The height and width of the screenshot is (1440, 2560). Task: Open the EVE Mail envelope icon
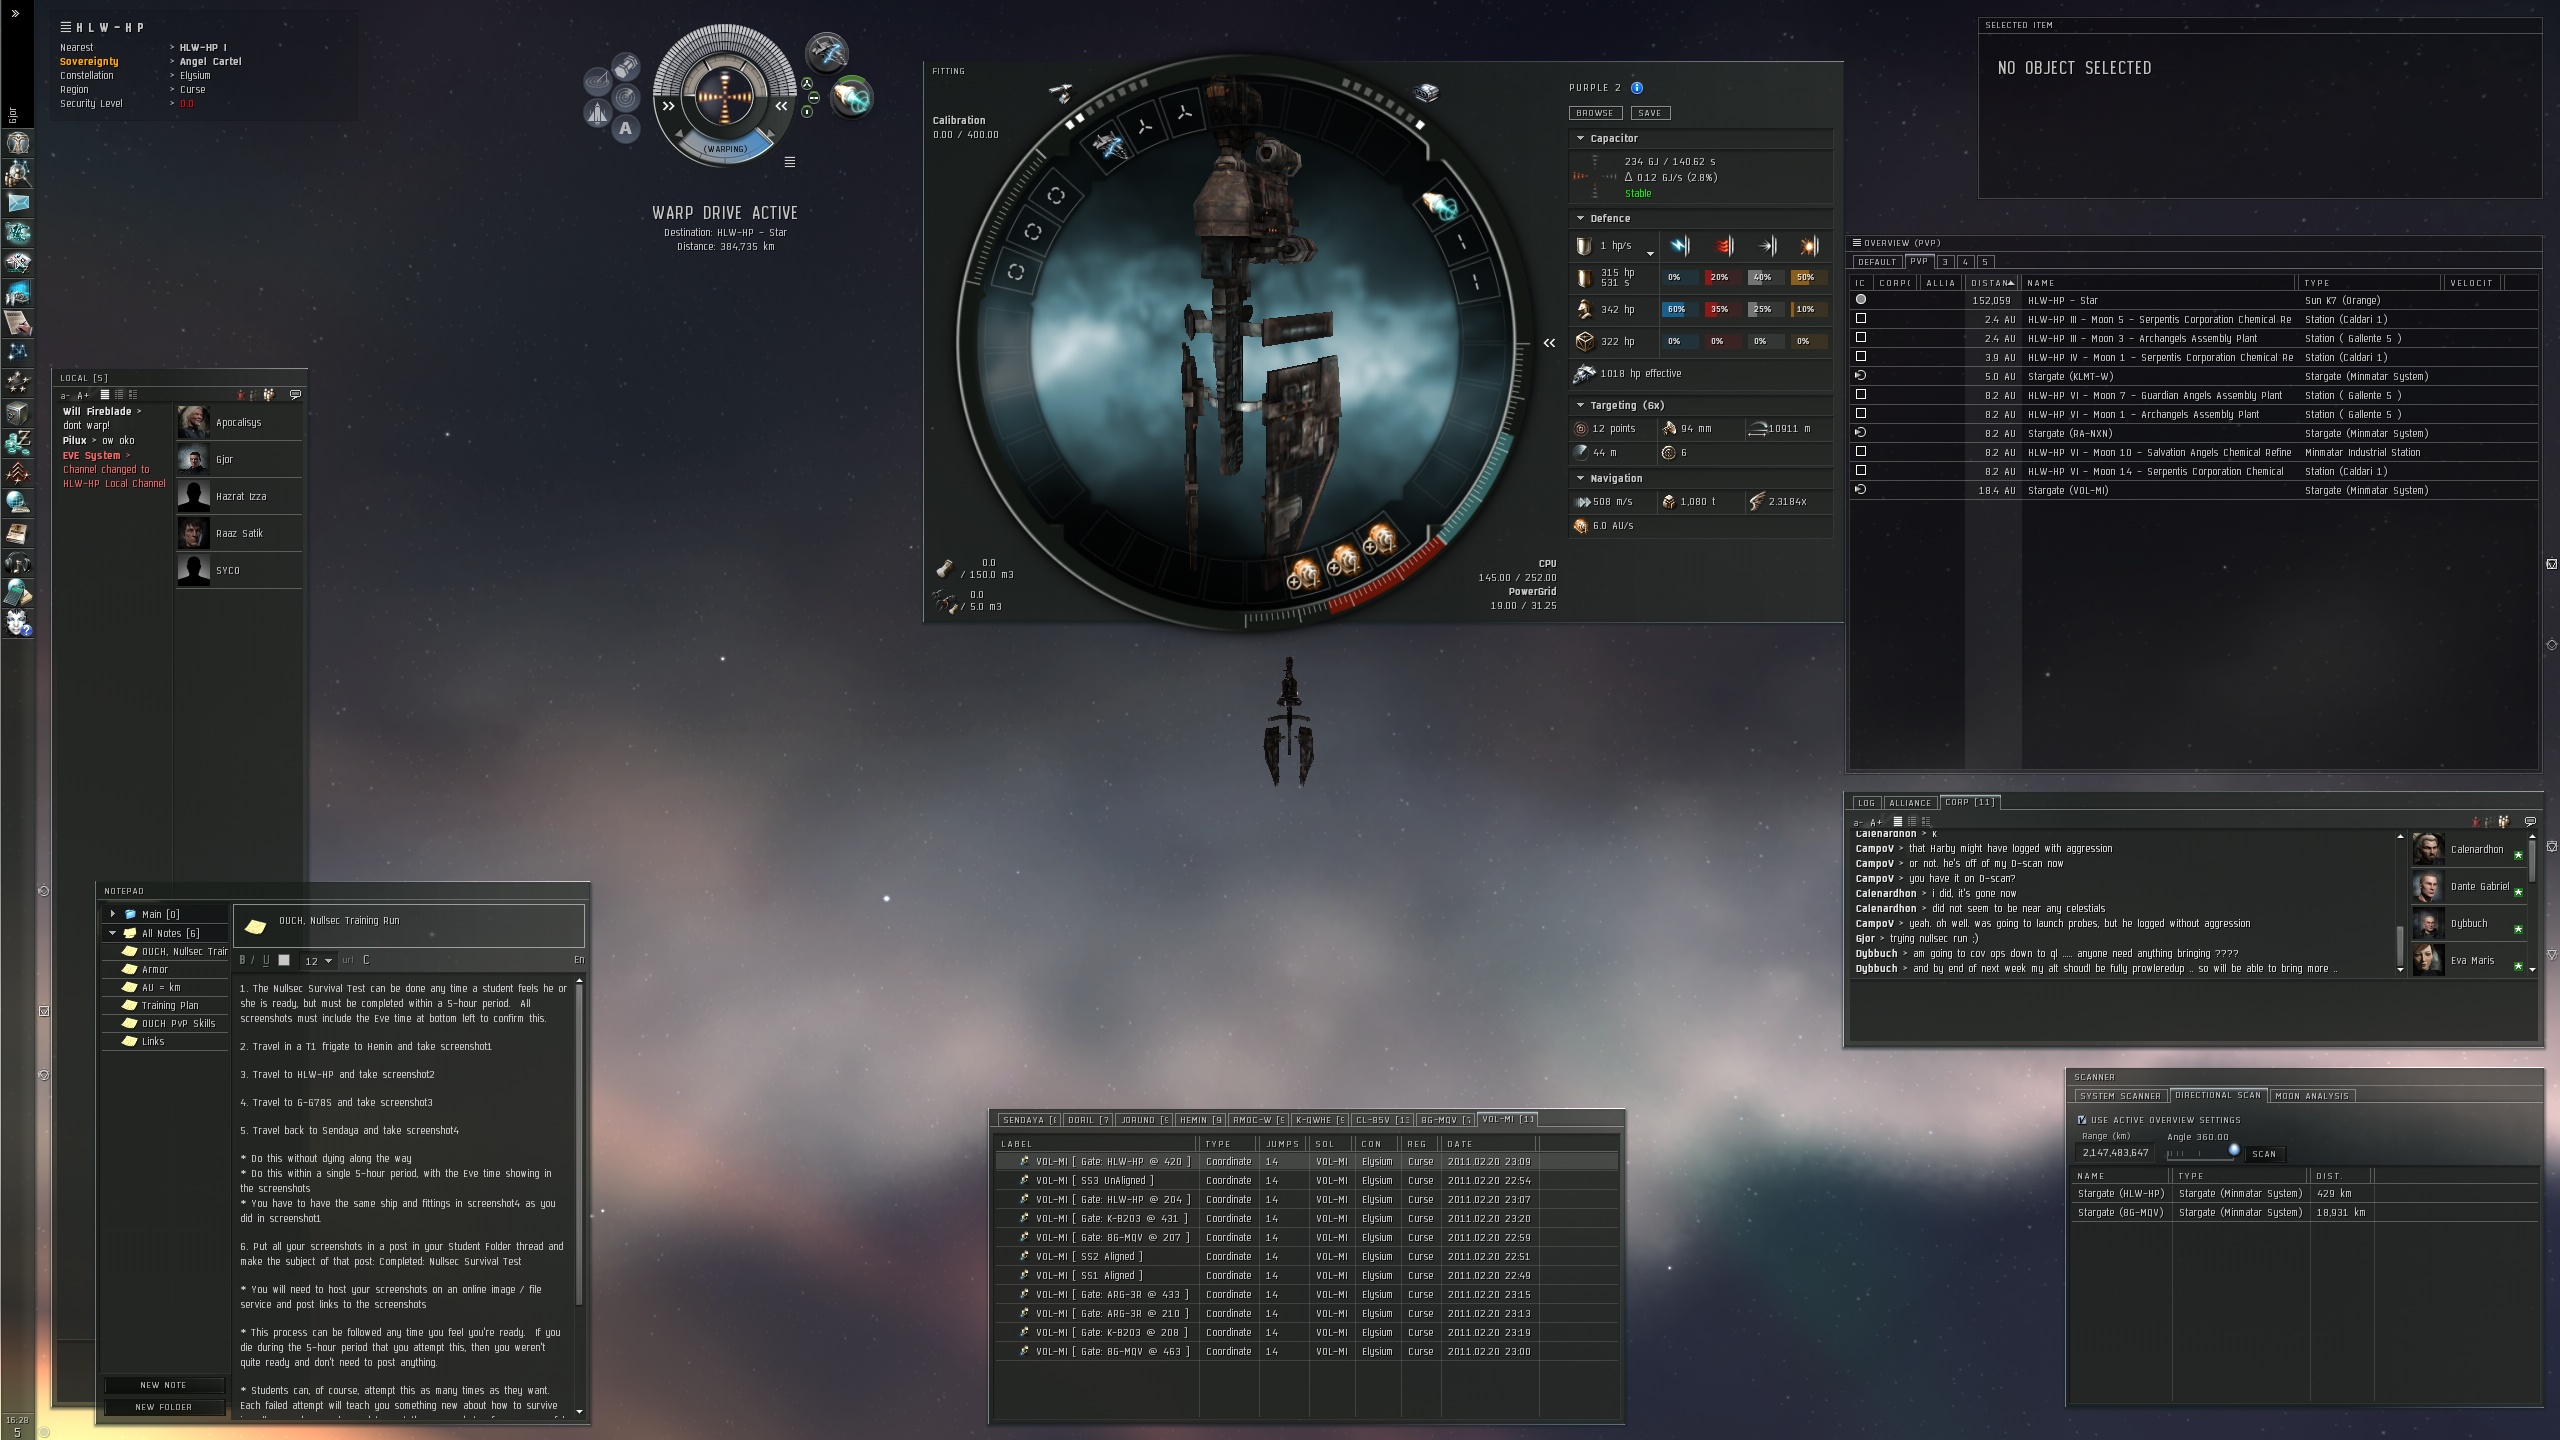click(x=18, y=203)
